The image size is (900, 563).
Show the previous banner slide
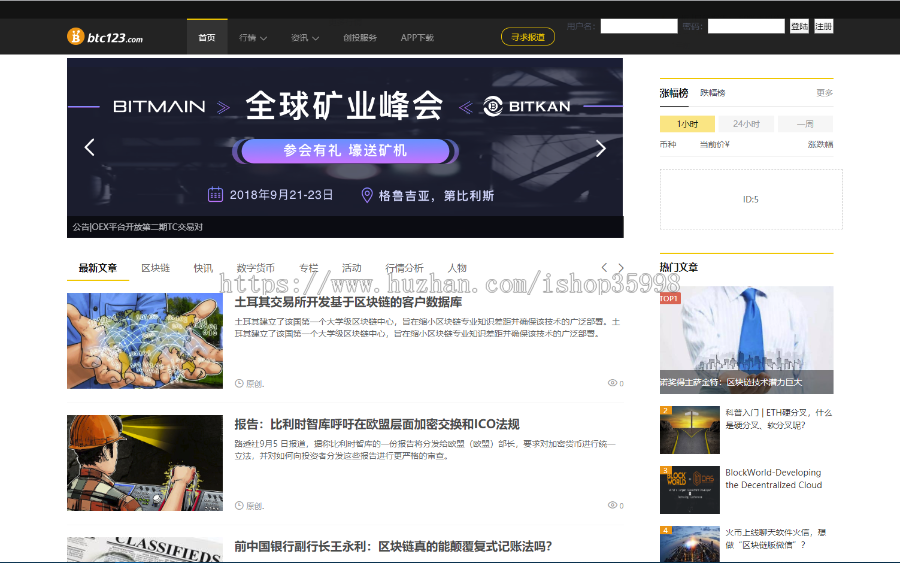point(90,147)
